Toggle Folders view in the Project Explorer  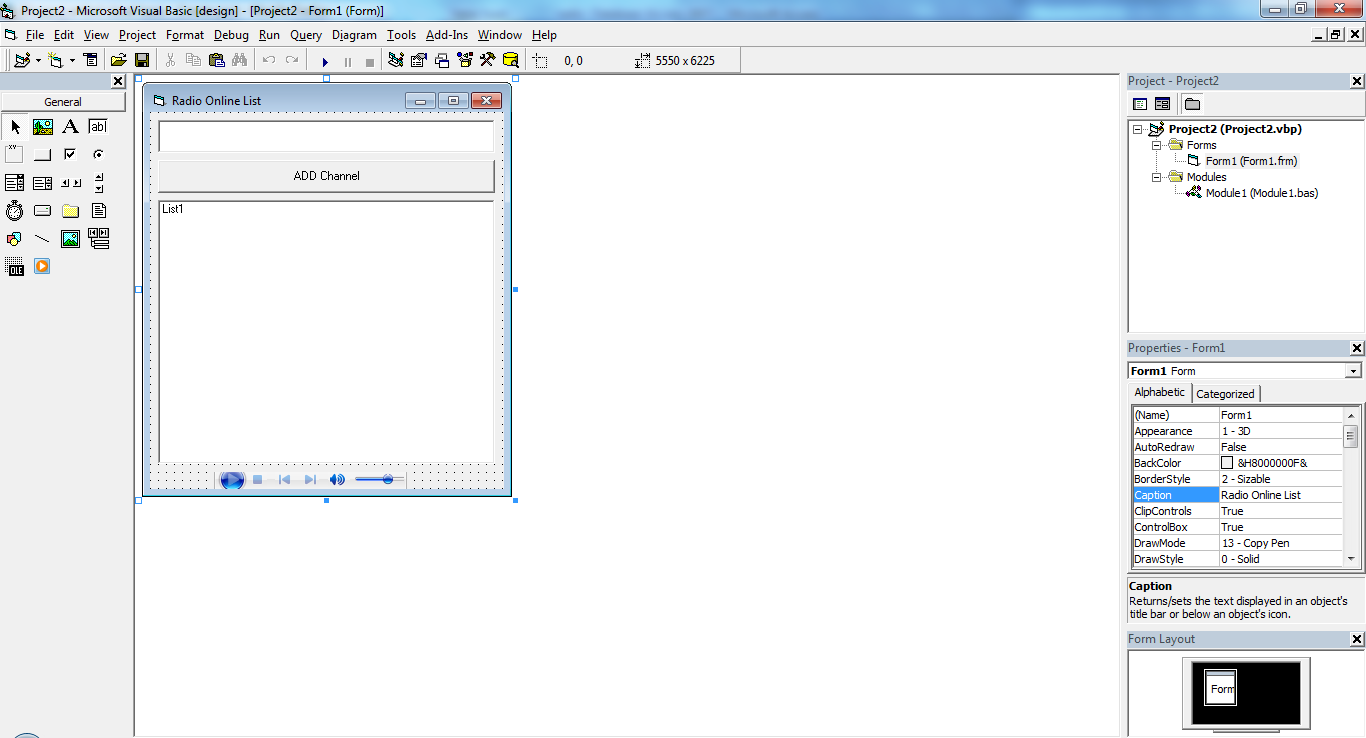(1191, 103)
